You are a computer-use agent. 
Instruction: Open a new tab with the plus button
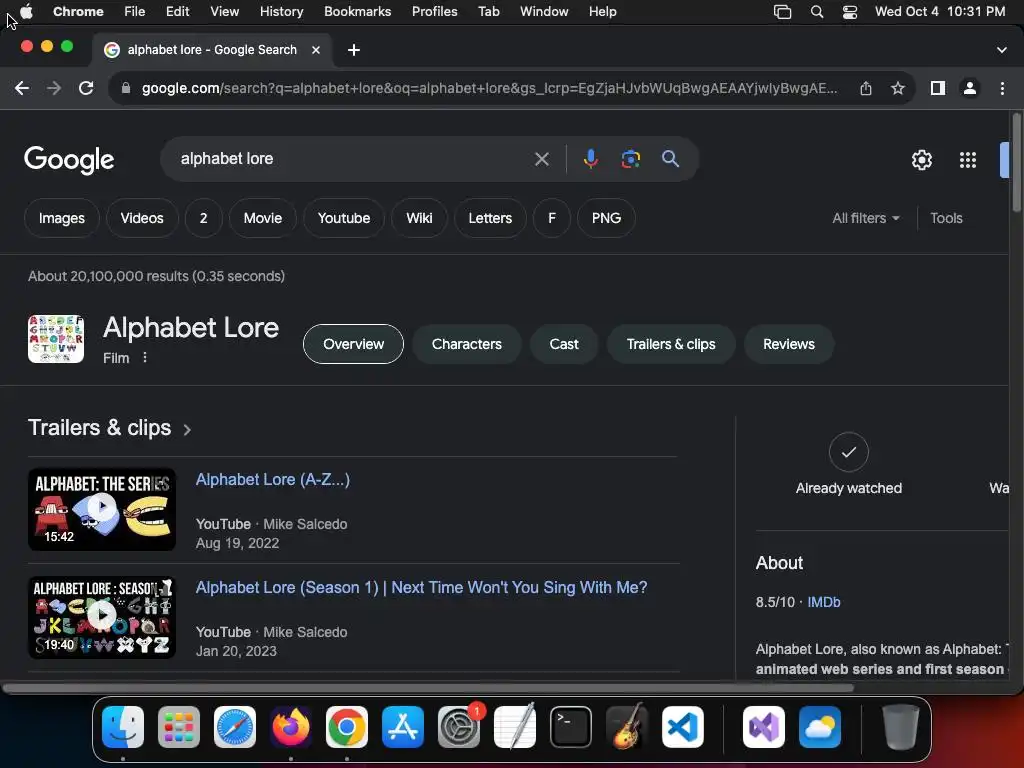tap(354, 50)
